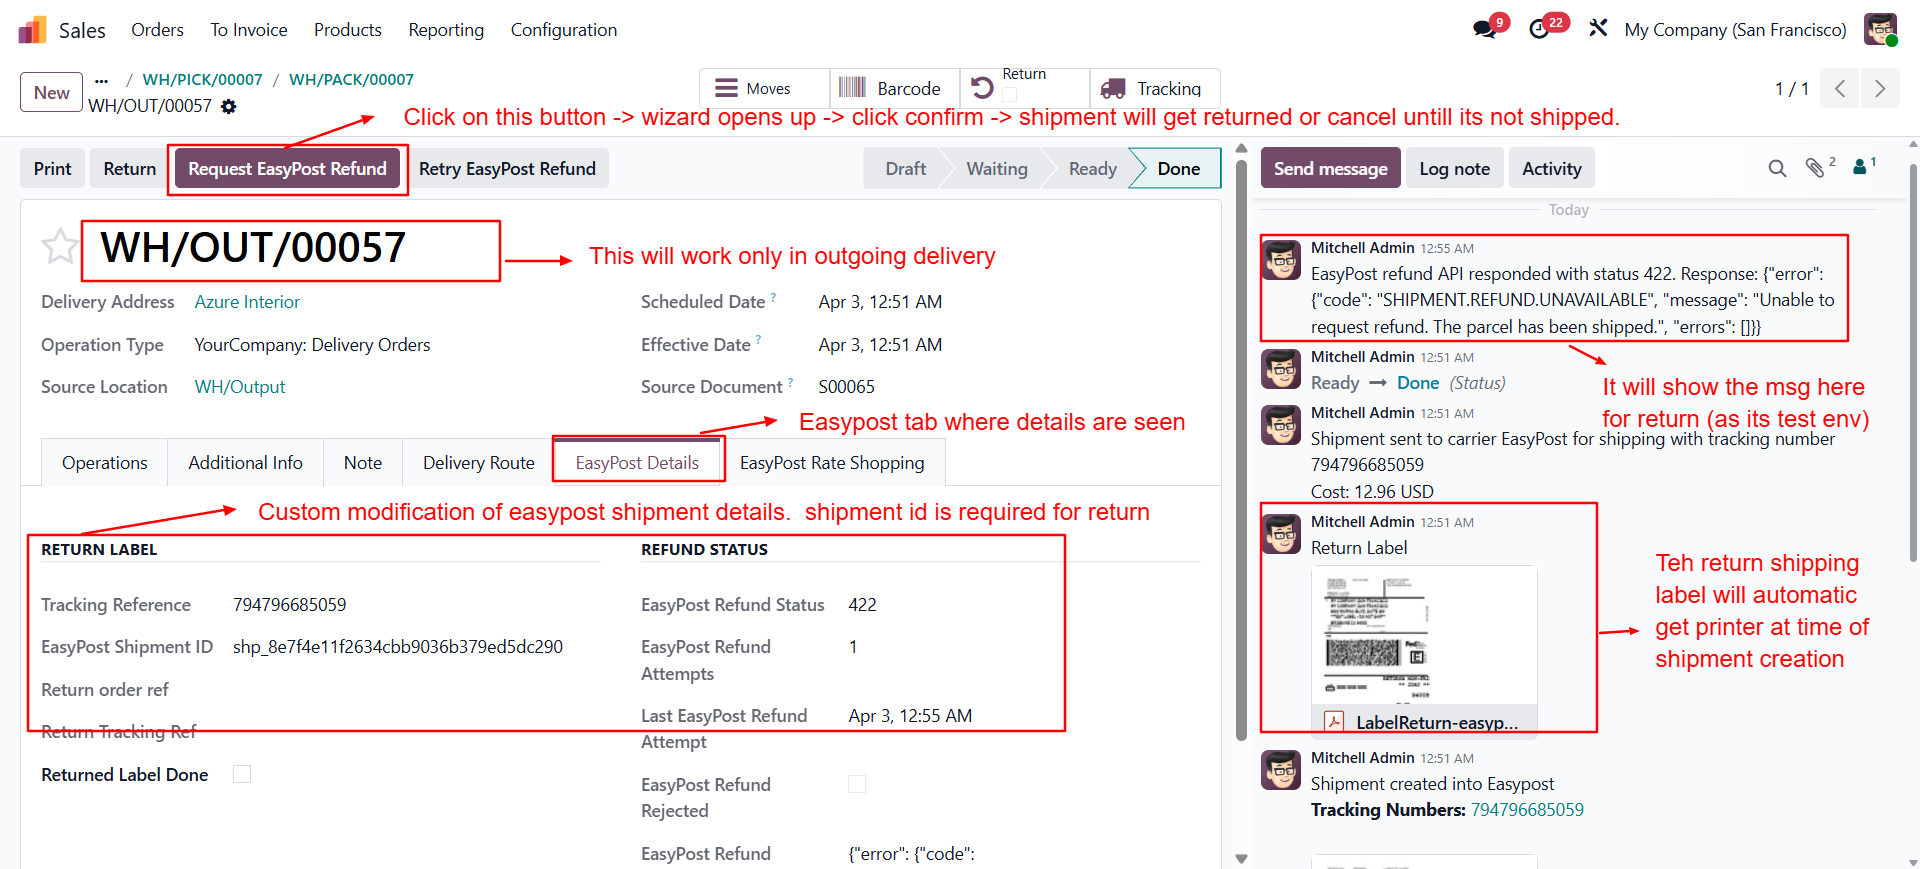Expand the breadcrumb ellipsis

pyautogui.click(x=101, y=80)
